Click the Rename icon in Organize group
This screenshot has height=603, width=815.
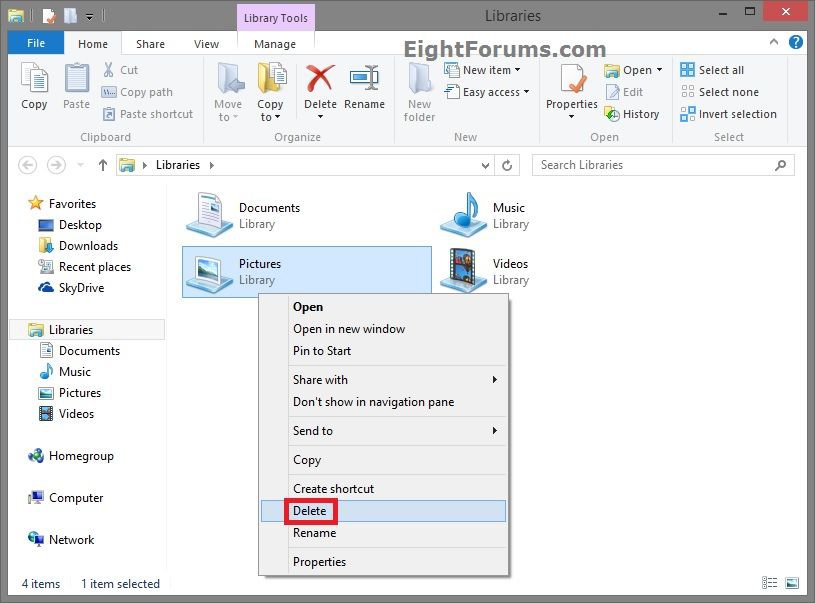pos(364,80)
